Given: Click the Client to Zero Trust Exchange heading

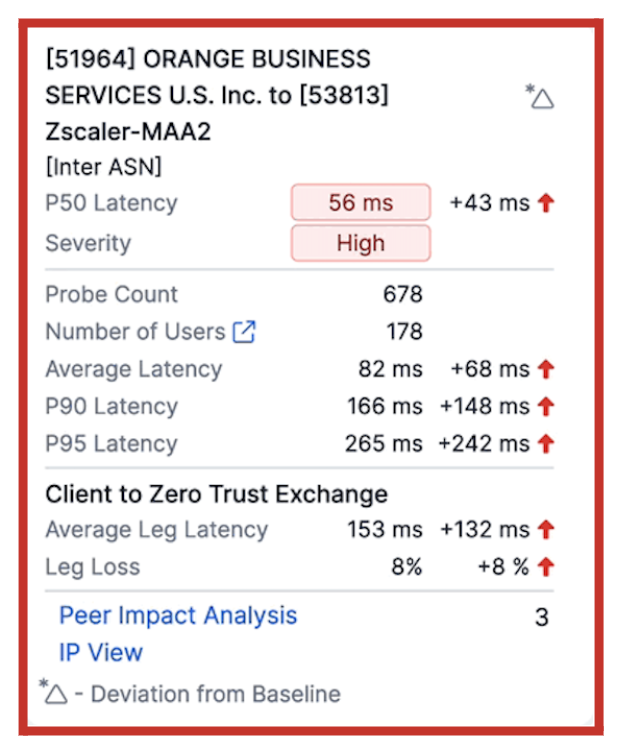Looking at the screenshot, I should [216, 493].
